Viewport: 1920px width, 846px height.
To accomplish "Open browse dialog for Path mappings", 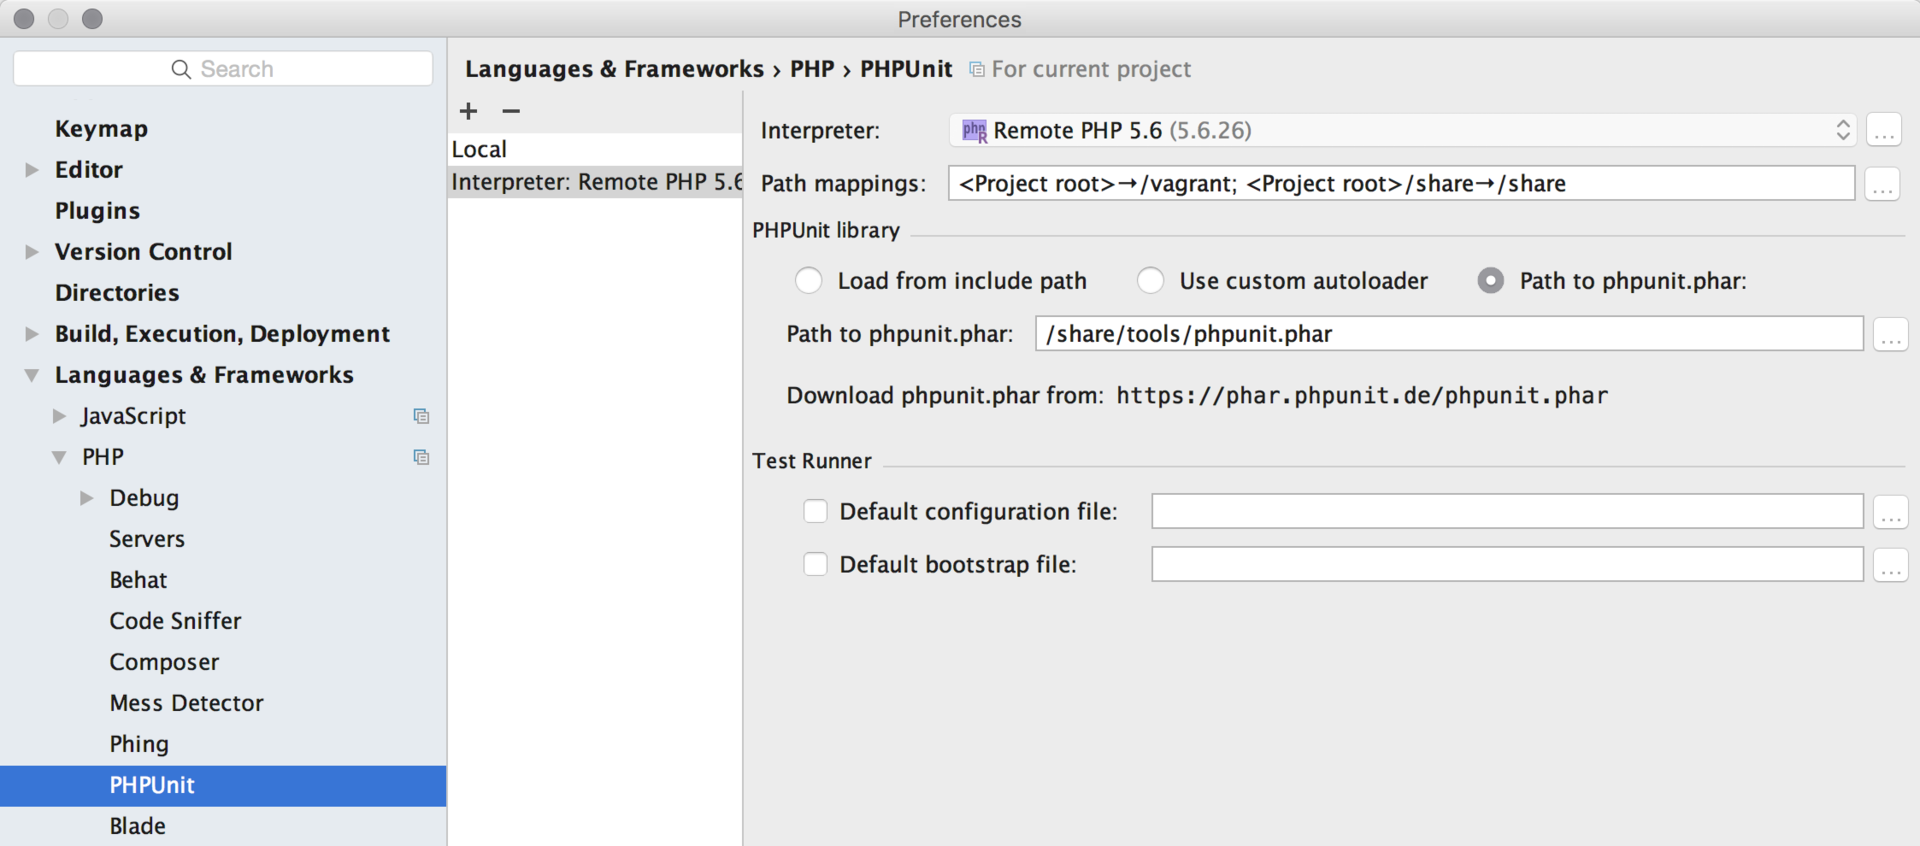I will 1881,184.
